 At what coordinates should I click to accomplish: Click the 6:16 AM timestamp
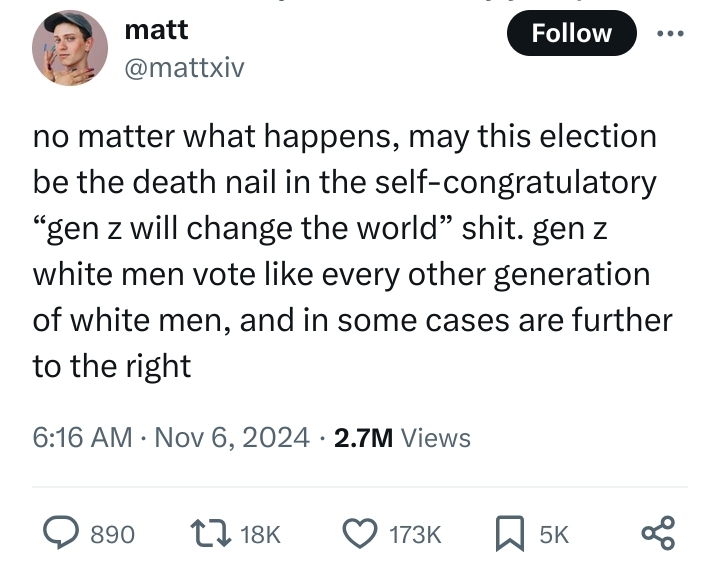coord(82,437)
